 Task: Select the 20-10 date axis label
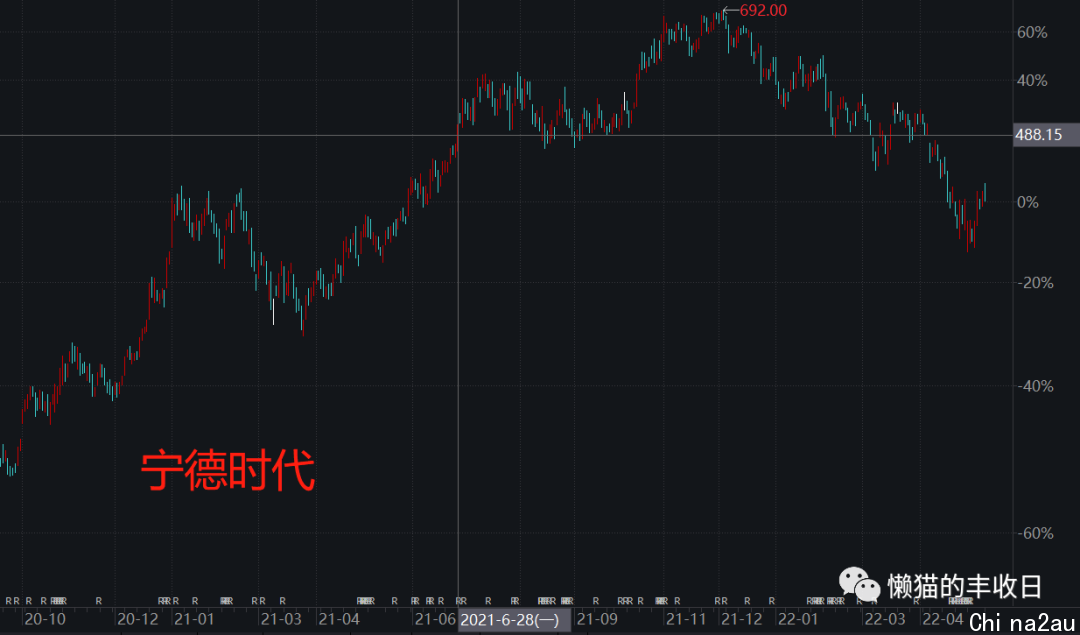click(44, 618)
